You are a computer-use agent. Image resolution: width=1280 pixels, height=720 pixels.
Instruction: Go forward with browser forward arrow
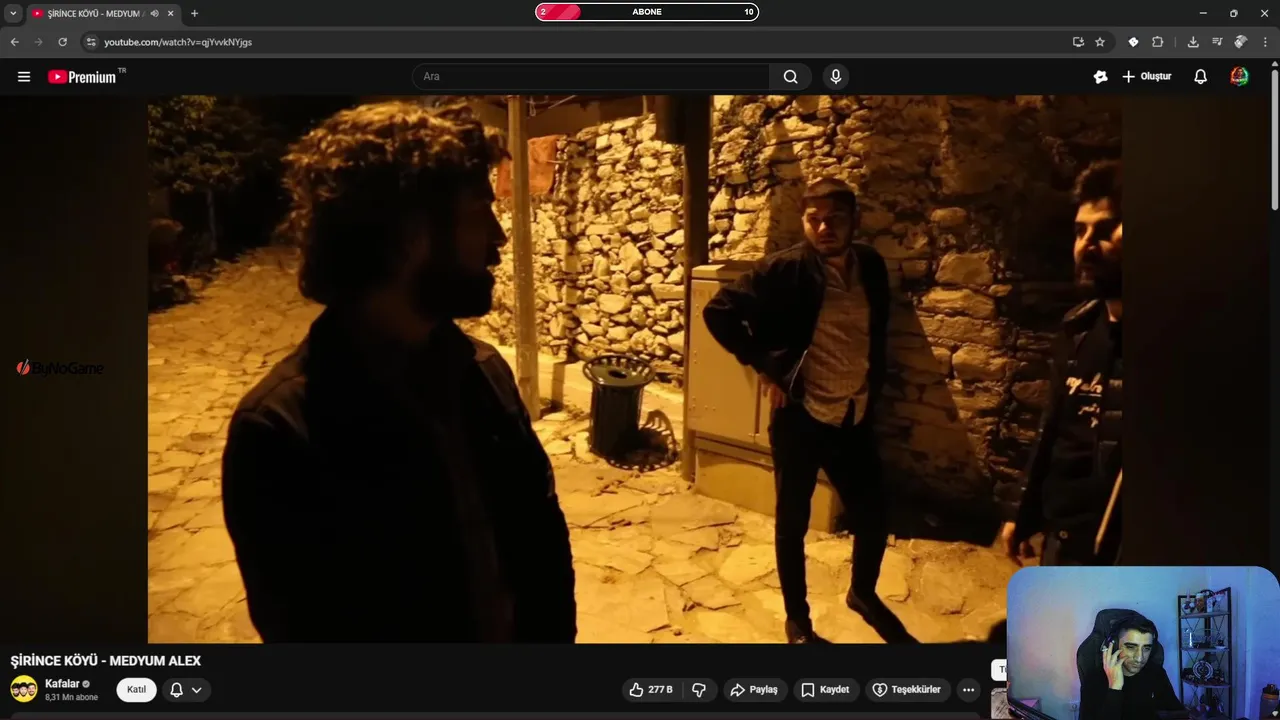click(x=39, y=42)
